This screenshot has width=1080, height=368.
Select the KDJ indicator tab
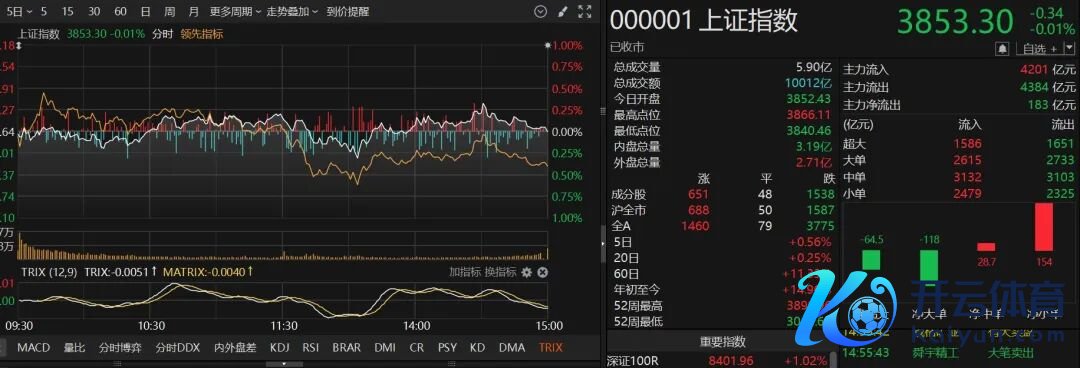[280, 347]
